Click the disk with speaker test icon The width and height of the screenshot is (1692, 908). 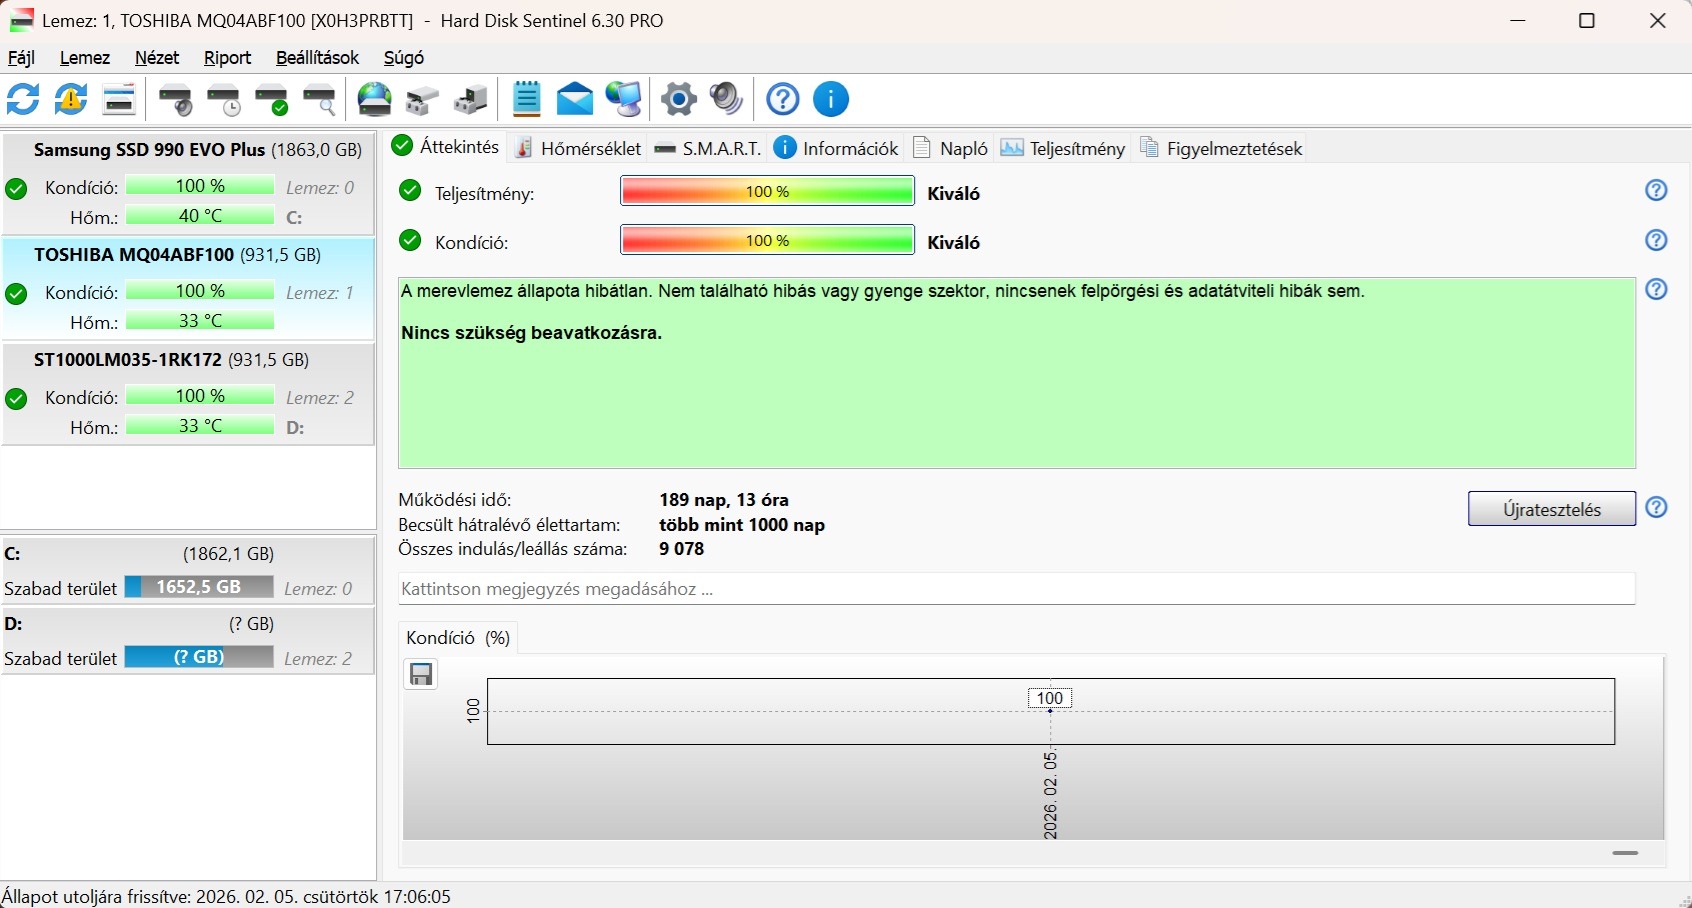click(x=176, y=99)
